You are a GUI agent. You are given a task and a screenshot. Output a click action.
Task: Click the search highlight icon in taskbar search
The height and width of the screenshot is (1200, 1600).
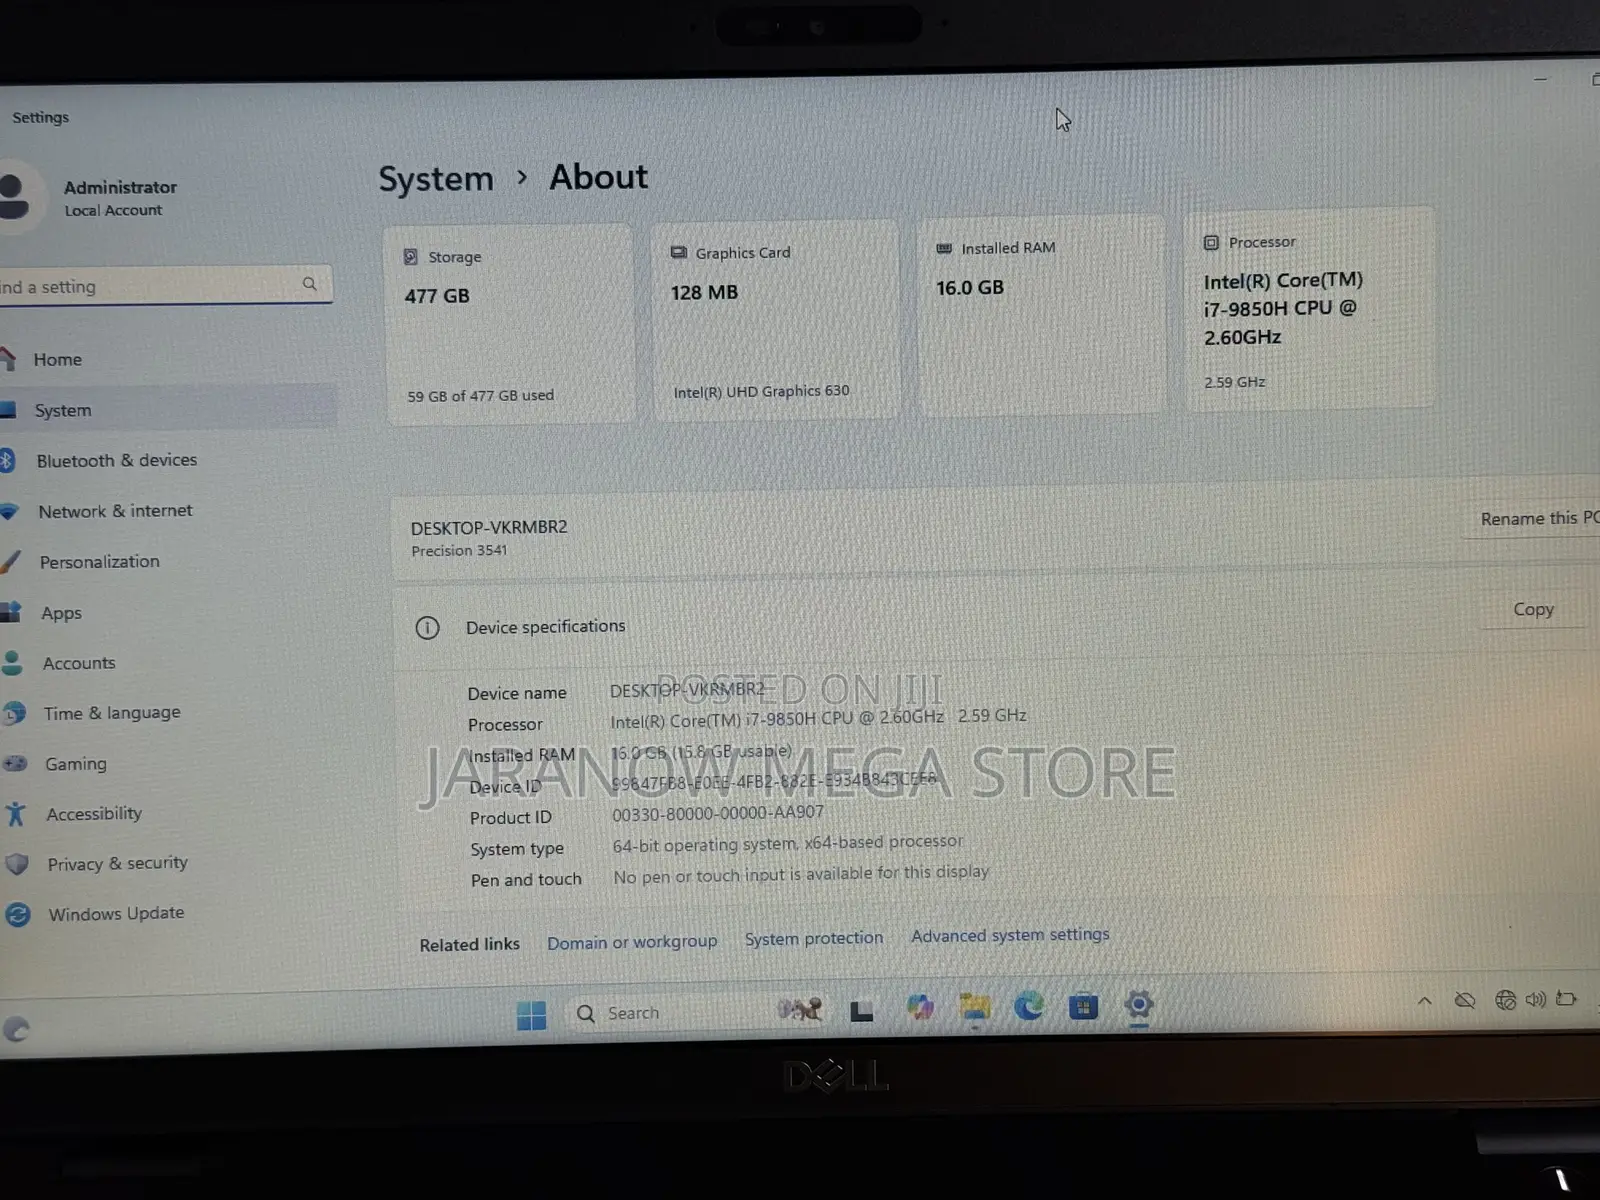[800, 1009]
